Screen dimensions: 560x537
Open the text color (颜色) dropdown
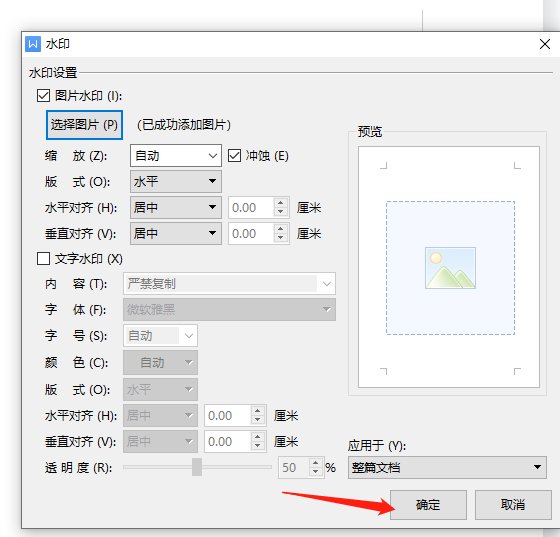click(160, 362)
